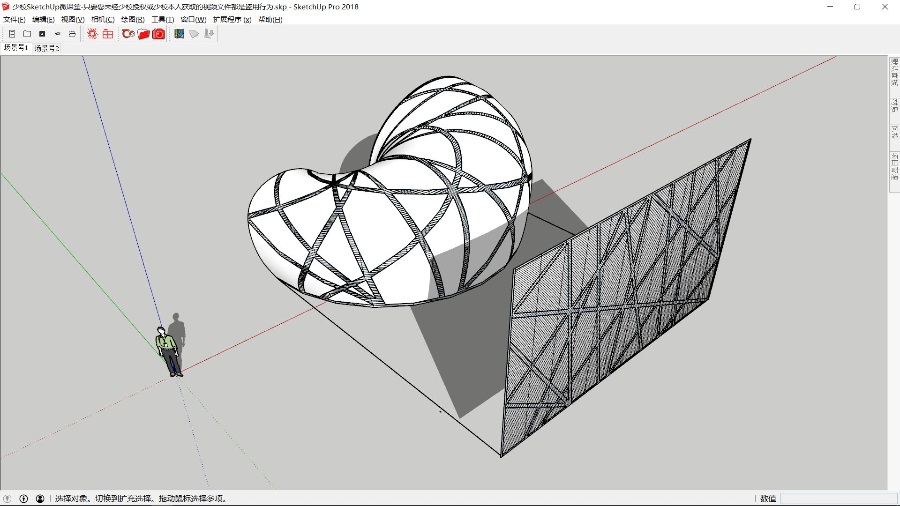Click the grayed-out tag toolbar icon
The height and width of the screenshot is (506, 900).
[194, 34]
